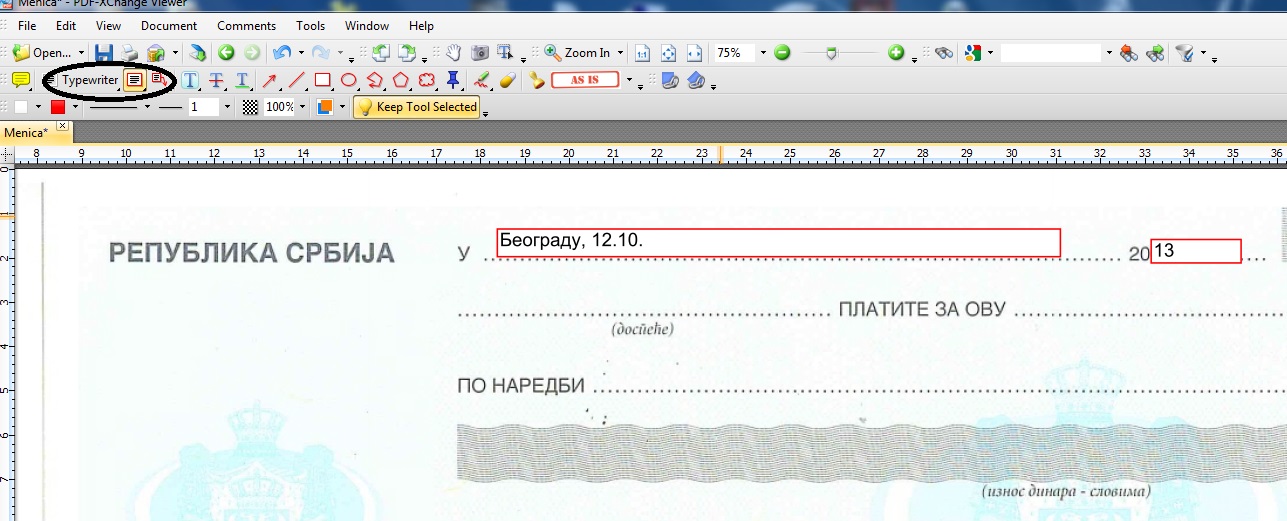Go to next view with green forward arrow
1287x521 pixels.
(x=252, y=52)
